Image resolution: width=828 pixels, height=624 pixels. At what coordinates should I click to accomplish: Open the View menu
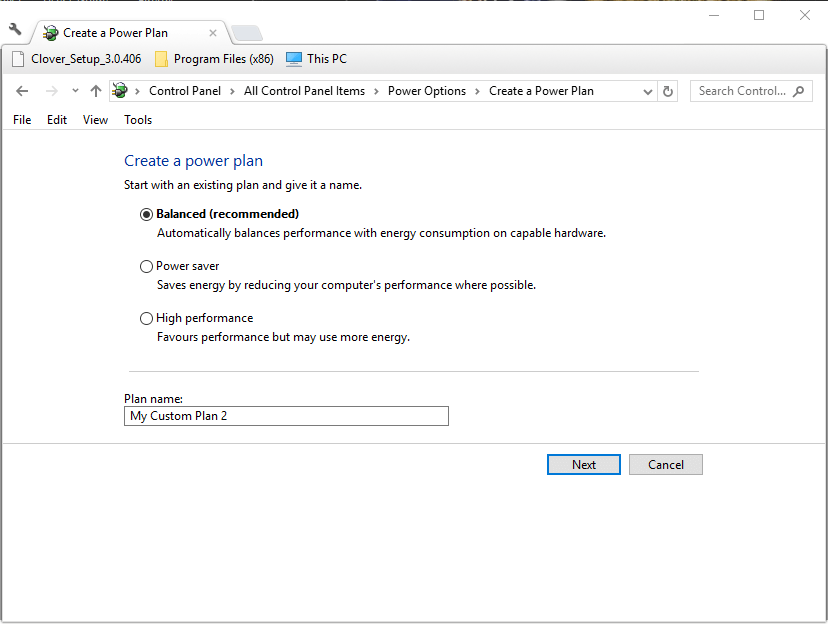tap(96, 120)
